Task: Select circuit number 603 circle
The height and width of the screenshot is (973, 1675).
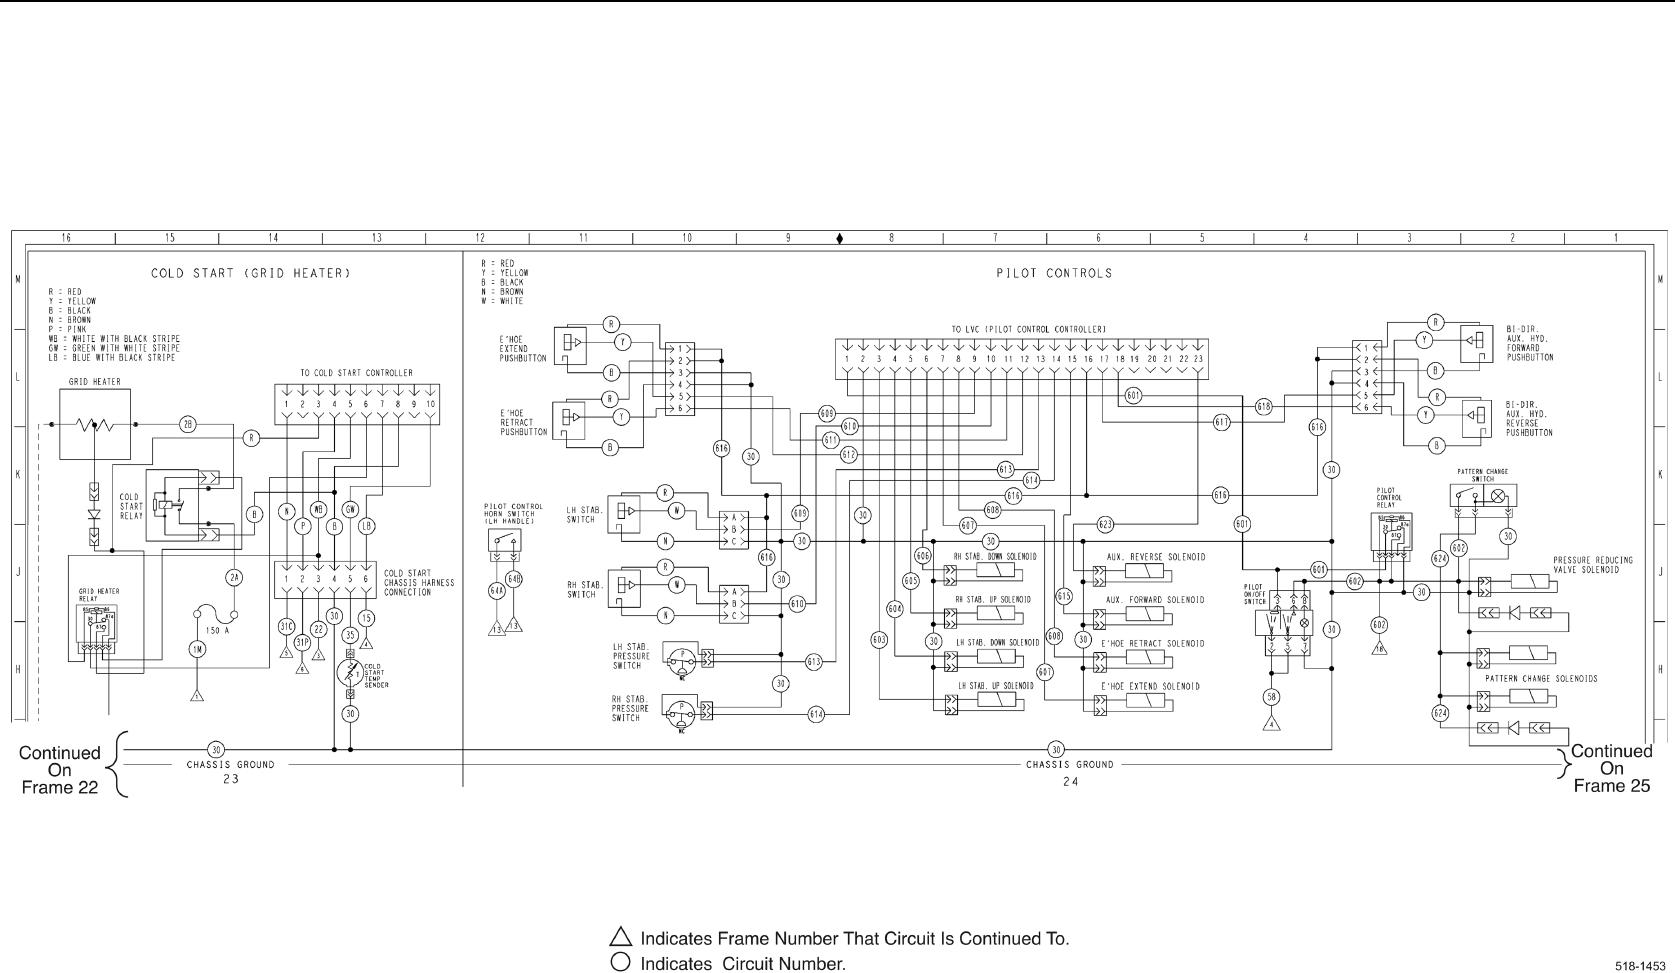Action: coord(879,640)
